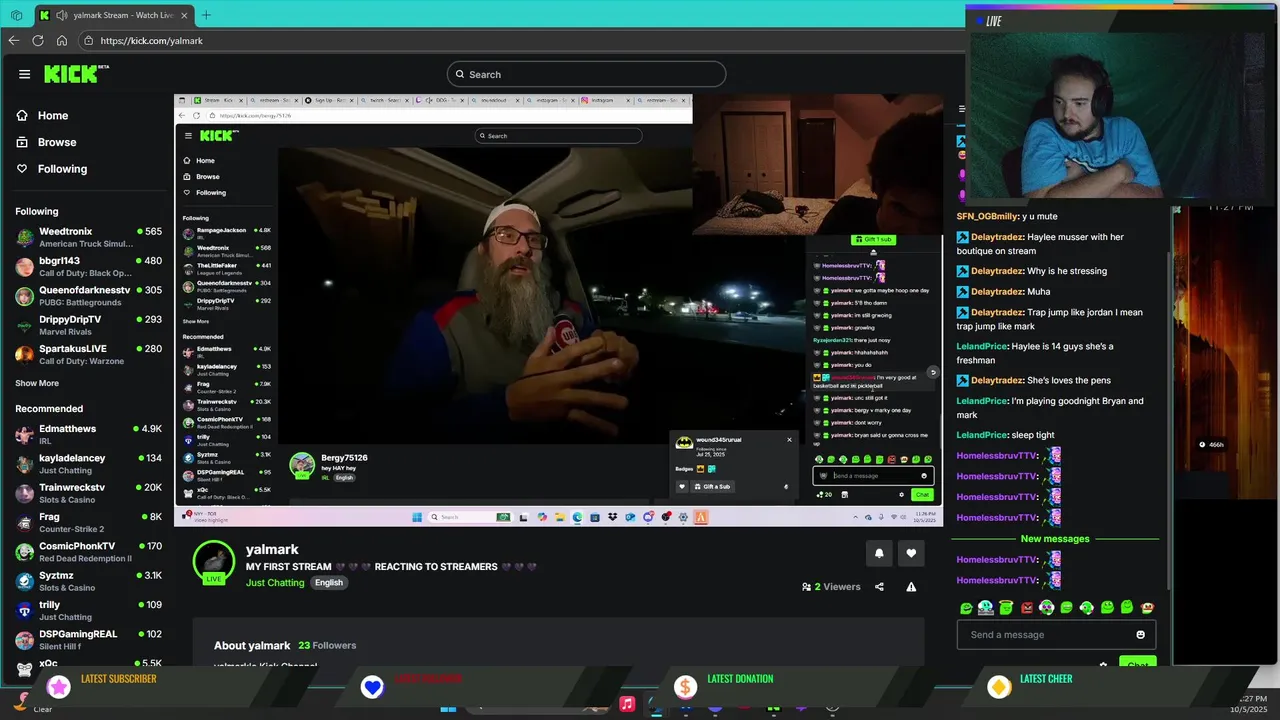The height and width of the screenshot is (720, 1280).
Task: Open DSPGamingREAL recommended channel
Action: (88, 639)
